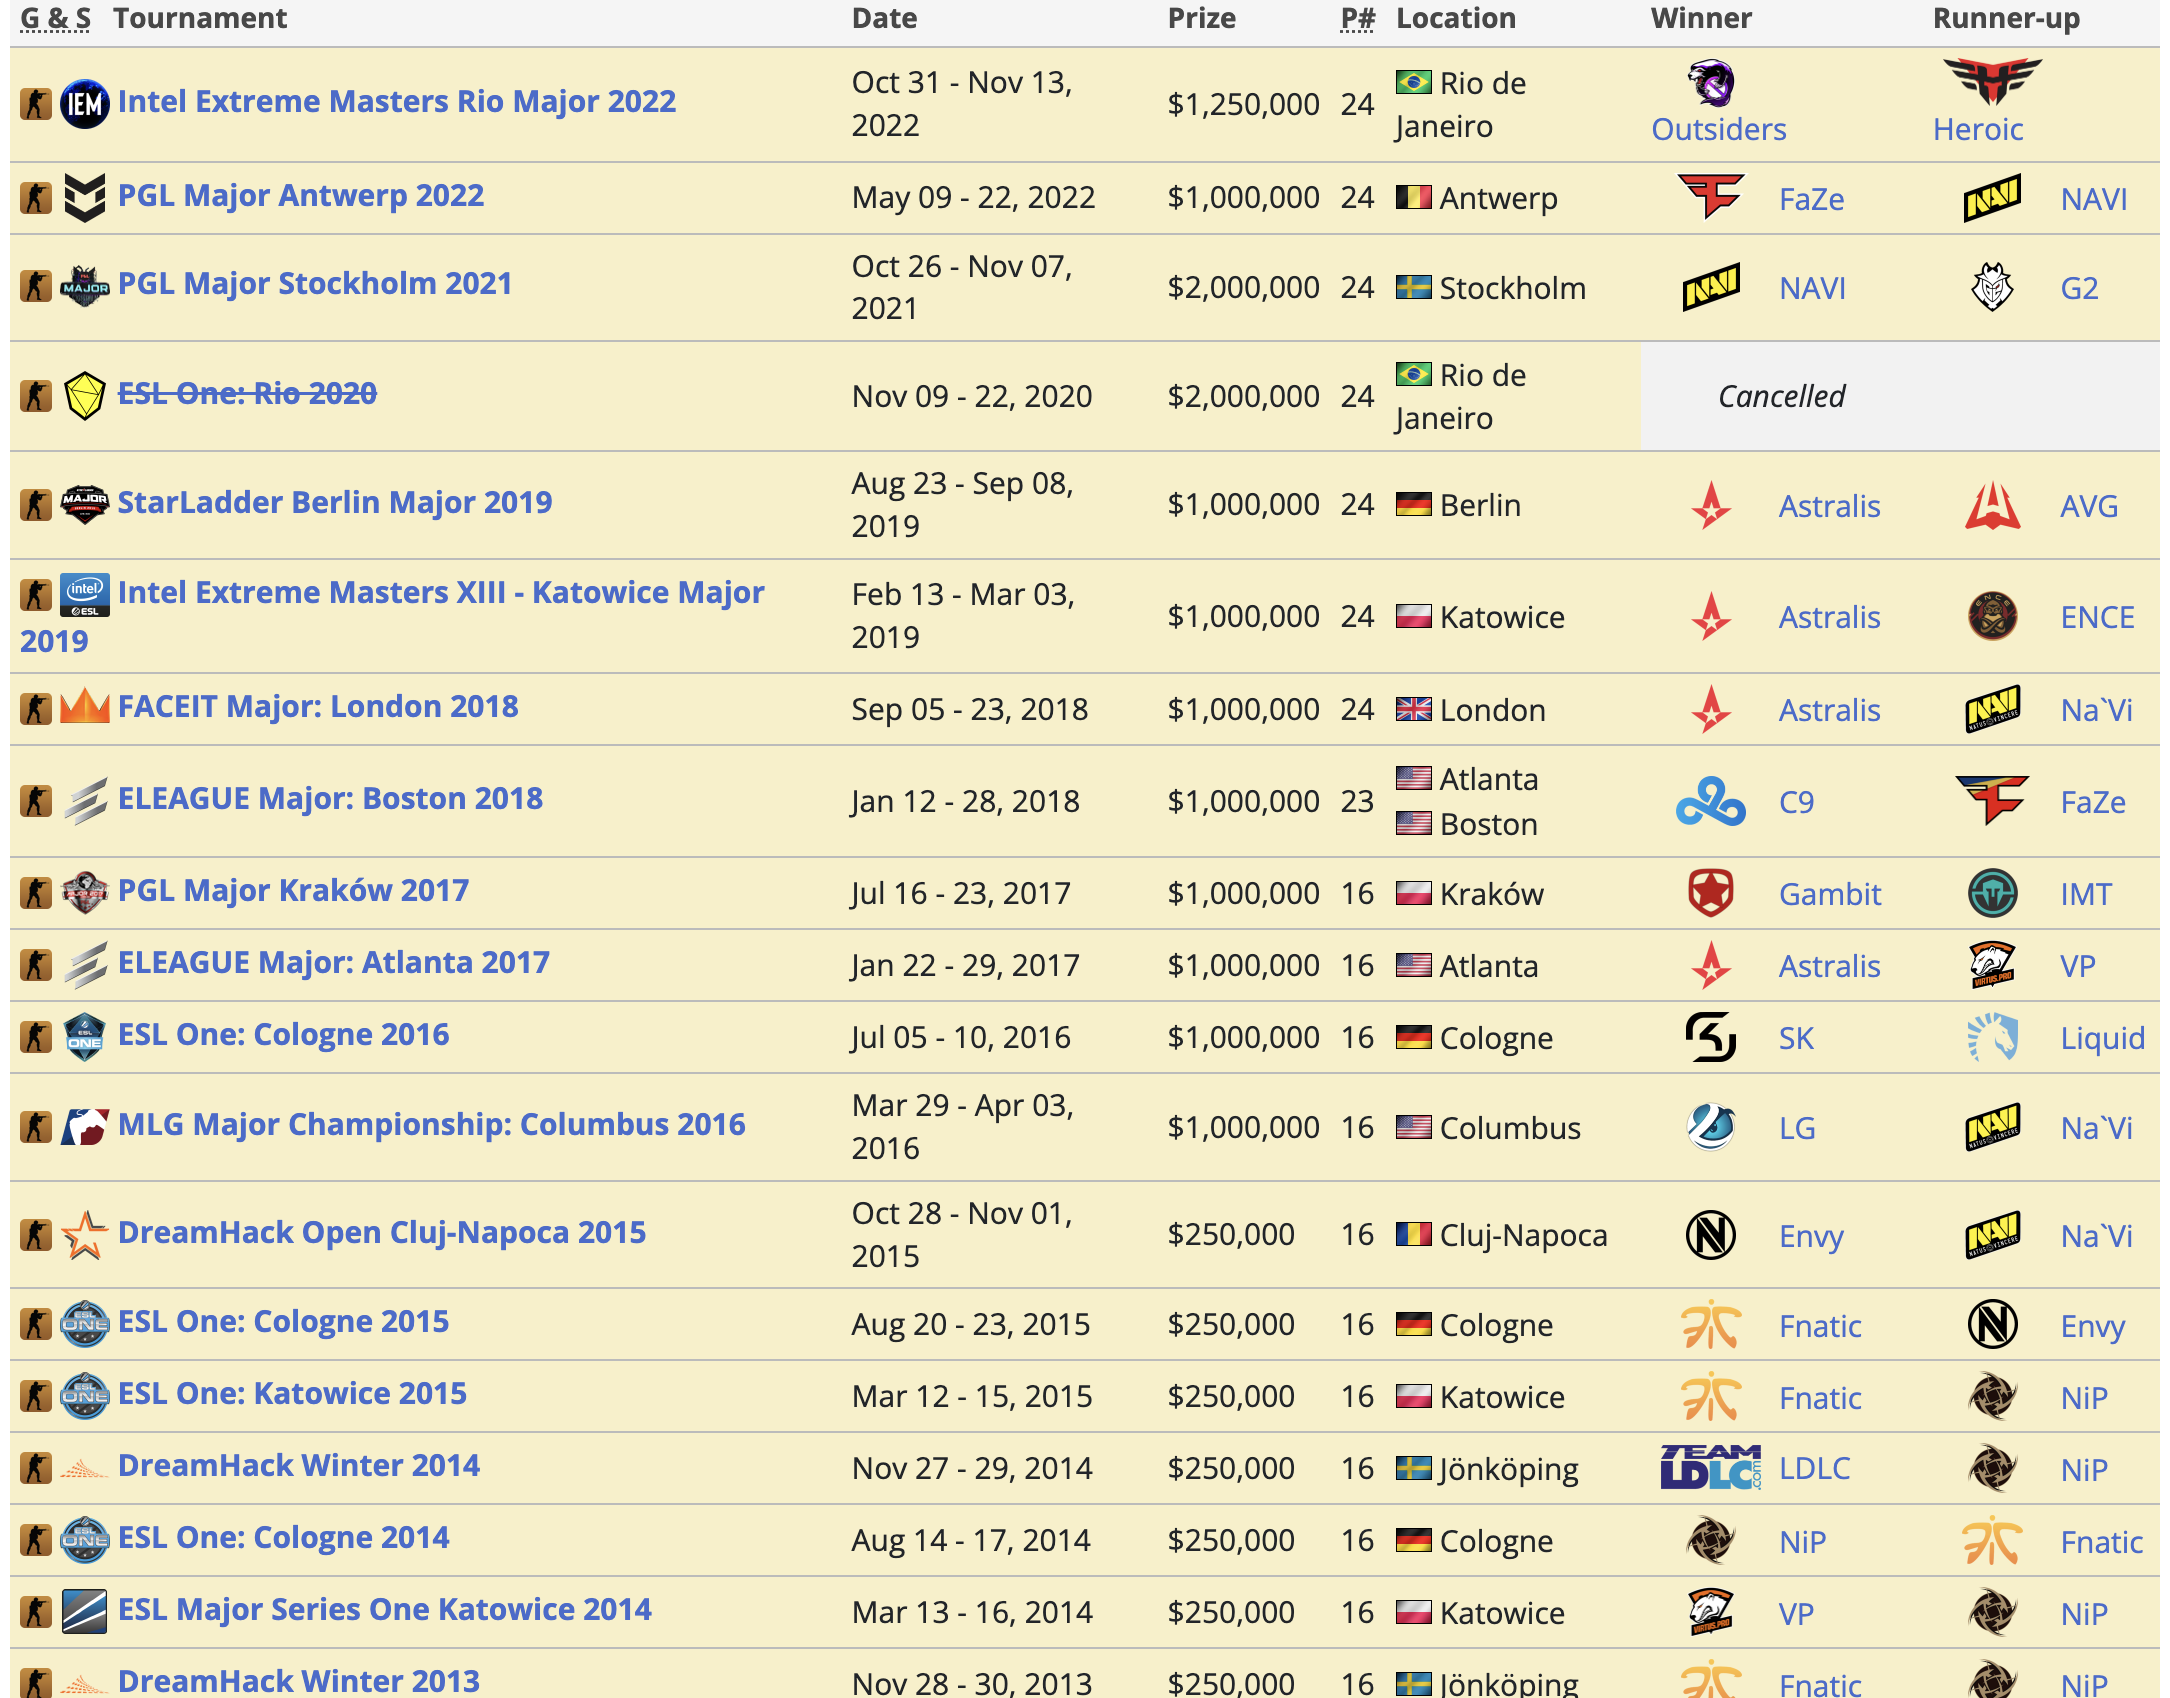Click the CS game icon on the Rio Major 2022 row
The width and height of the screenshot is (2170, 1698).
[x=36, y=104]
